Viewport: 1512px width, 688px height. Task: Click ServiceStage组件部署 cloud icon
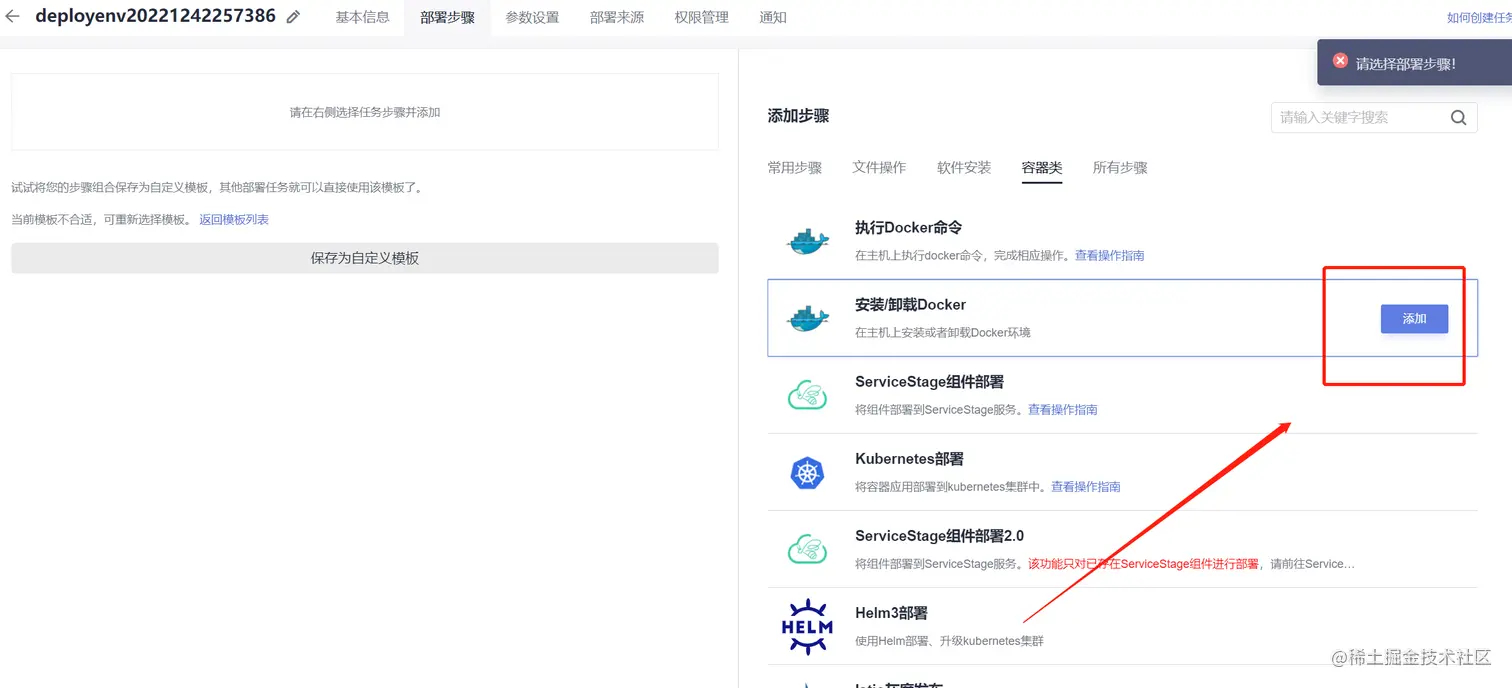pos(807,395)
